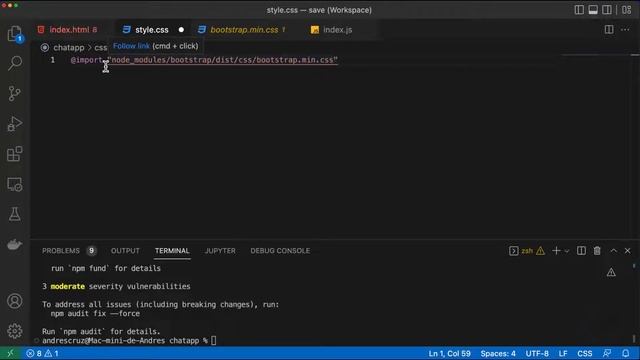Open the DEBUG CONSOLE panel tab

[280, 251]
